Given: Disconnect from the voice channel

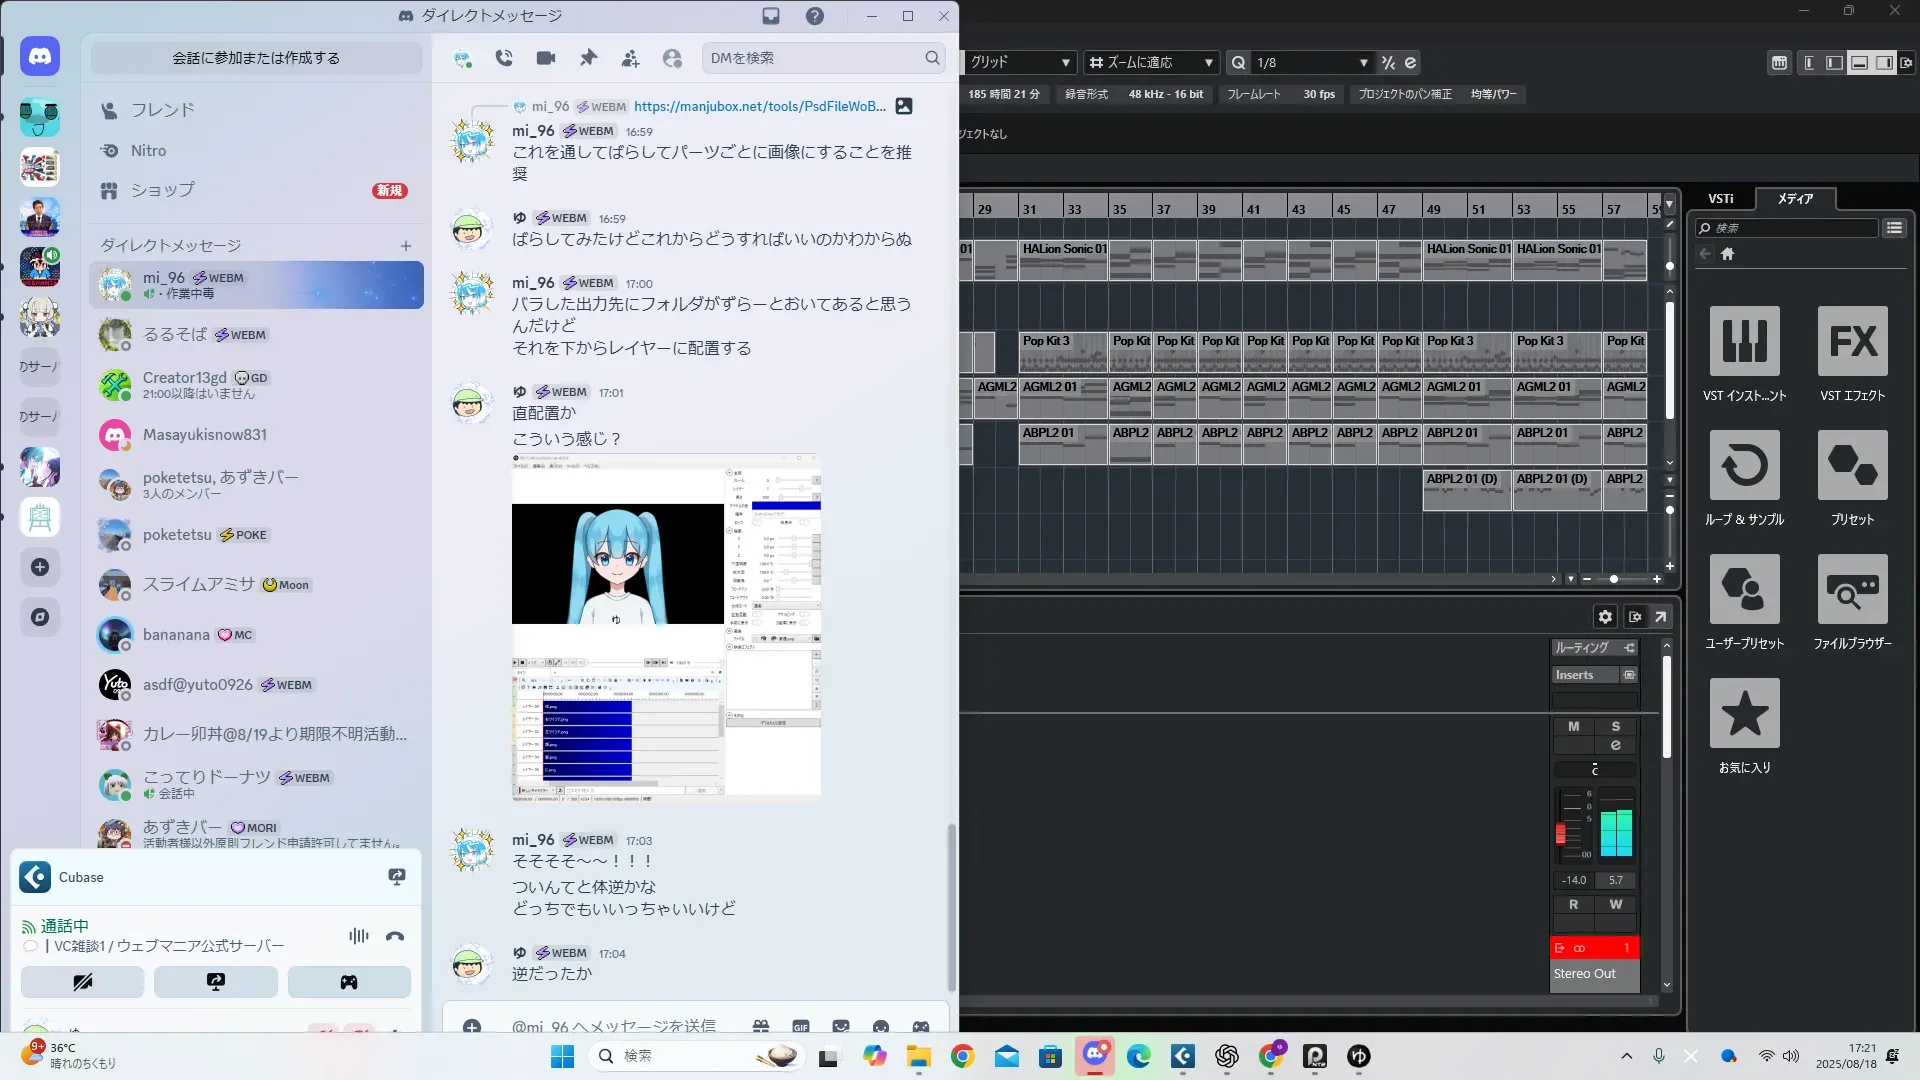Looking at the screenshot, I should pyautogui.click(x=395, y=936).
